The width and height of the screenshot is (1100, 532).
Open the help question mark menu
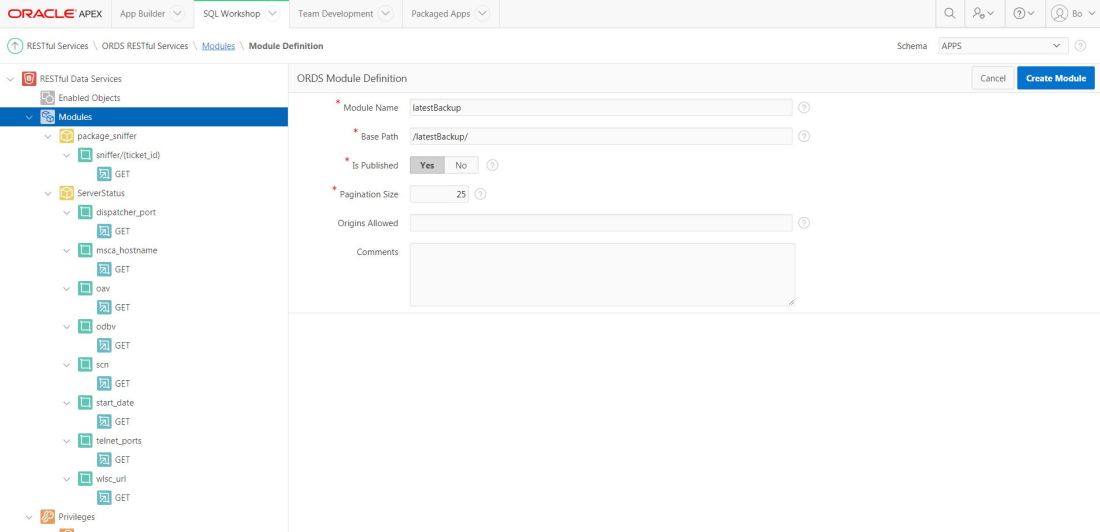(1019, 14)
